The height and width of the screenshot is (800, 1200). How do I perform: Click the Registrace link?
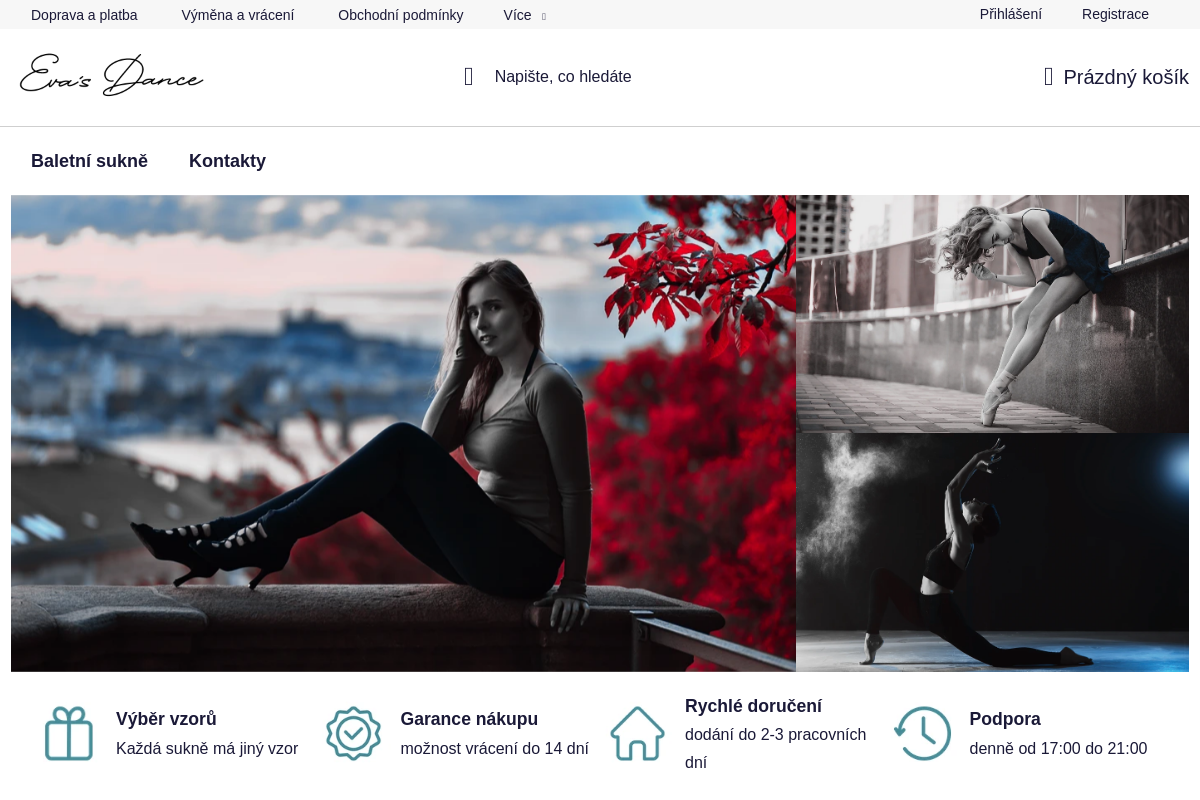[x=1115, y=14]
